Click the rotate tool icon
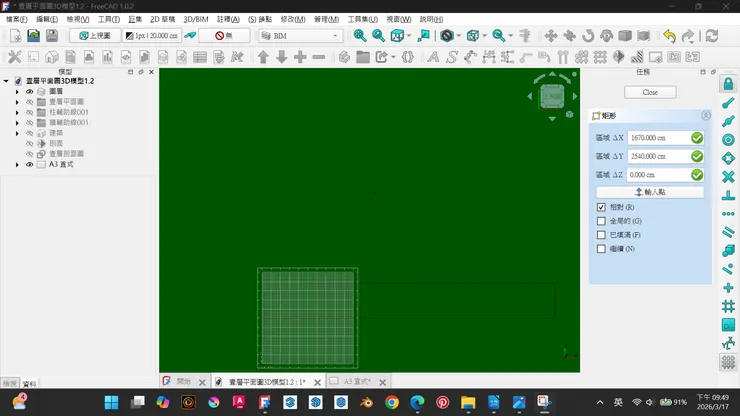 pos(588,35)
